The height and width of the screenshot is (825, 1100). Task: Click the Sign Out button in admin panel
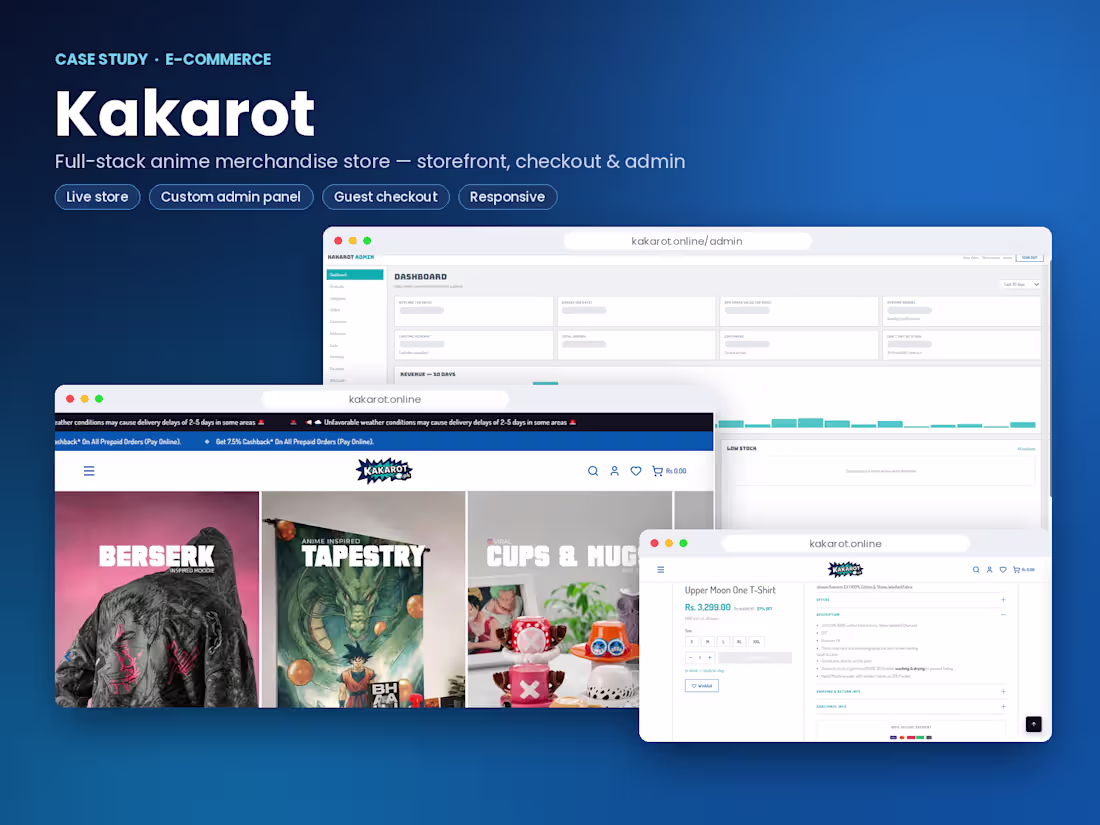(x=1030, y=258)
